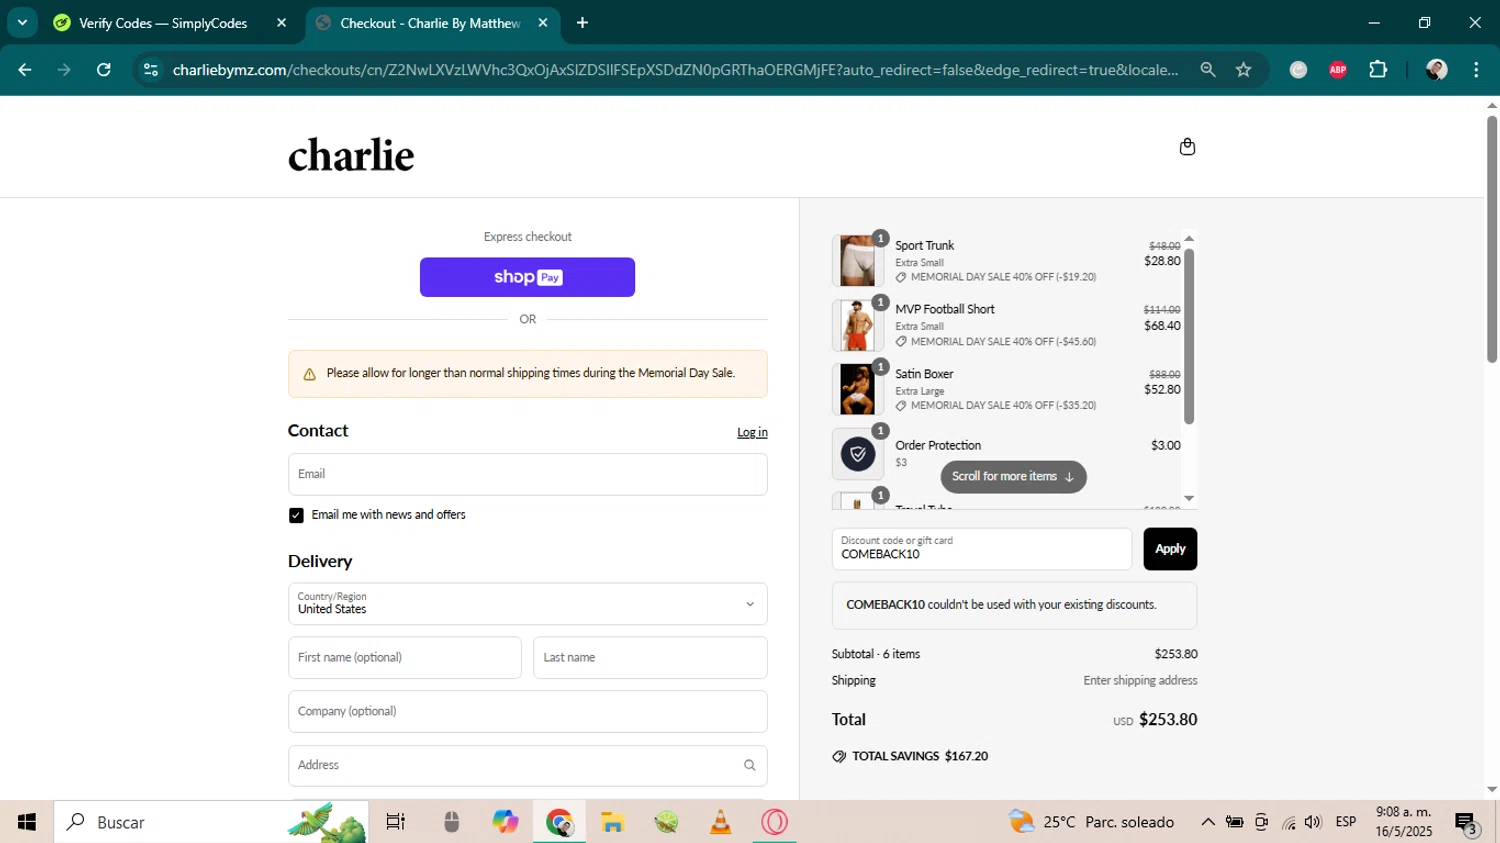This screenshot has width=1500, height=843.
Task: Click the First name (optional) field
Action: coord(405,658)
